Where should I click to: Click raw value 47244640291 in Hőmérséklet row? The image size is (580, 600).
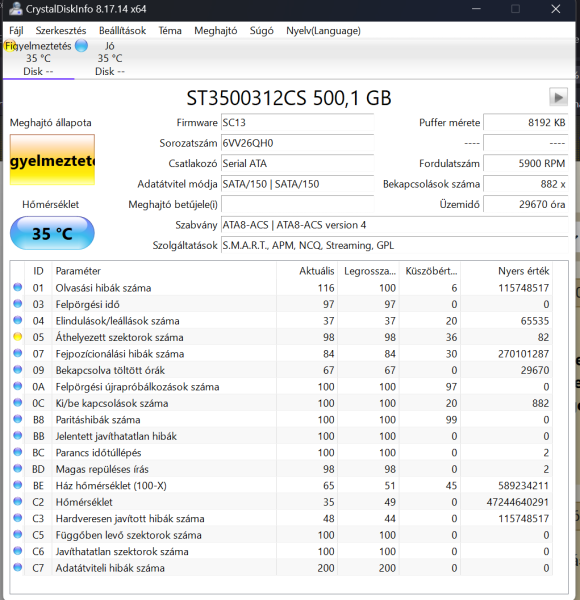(517, 502)
